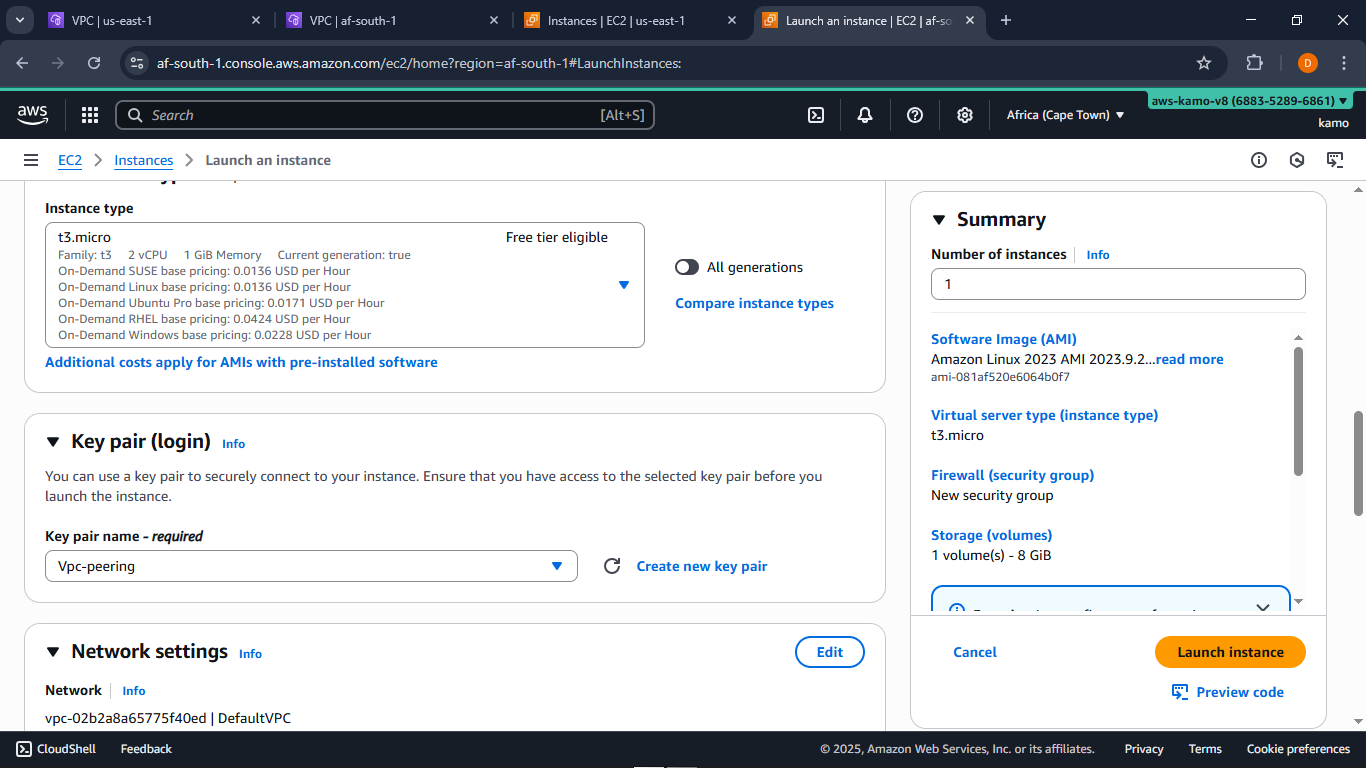Open the settings gear icon
Screen dimensions: 1366x768
click(x=964, y=114)
